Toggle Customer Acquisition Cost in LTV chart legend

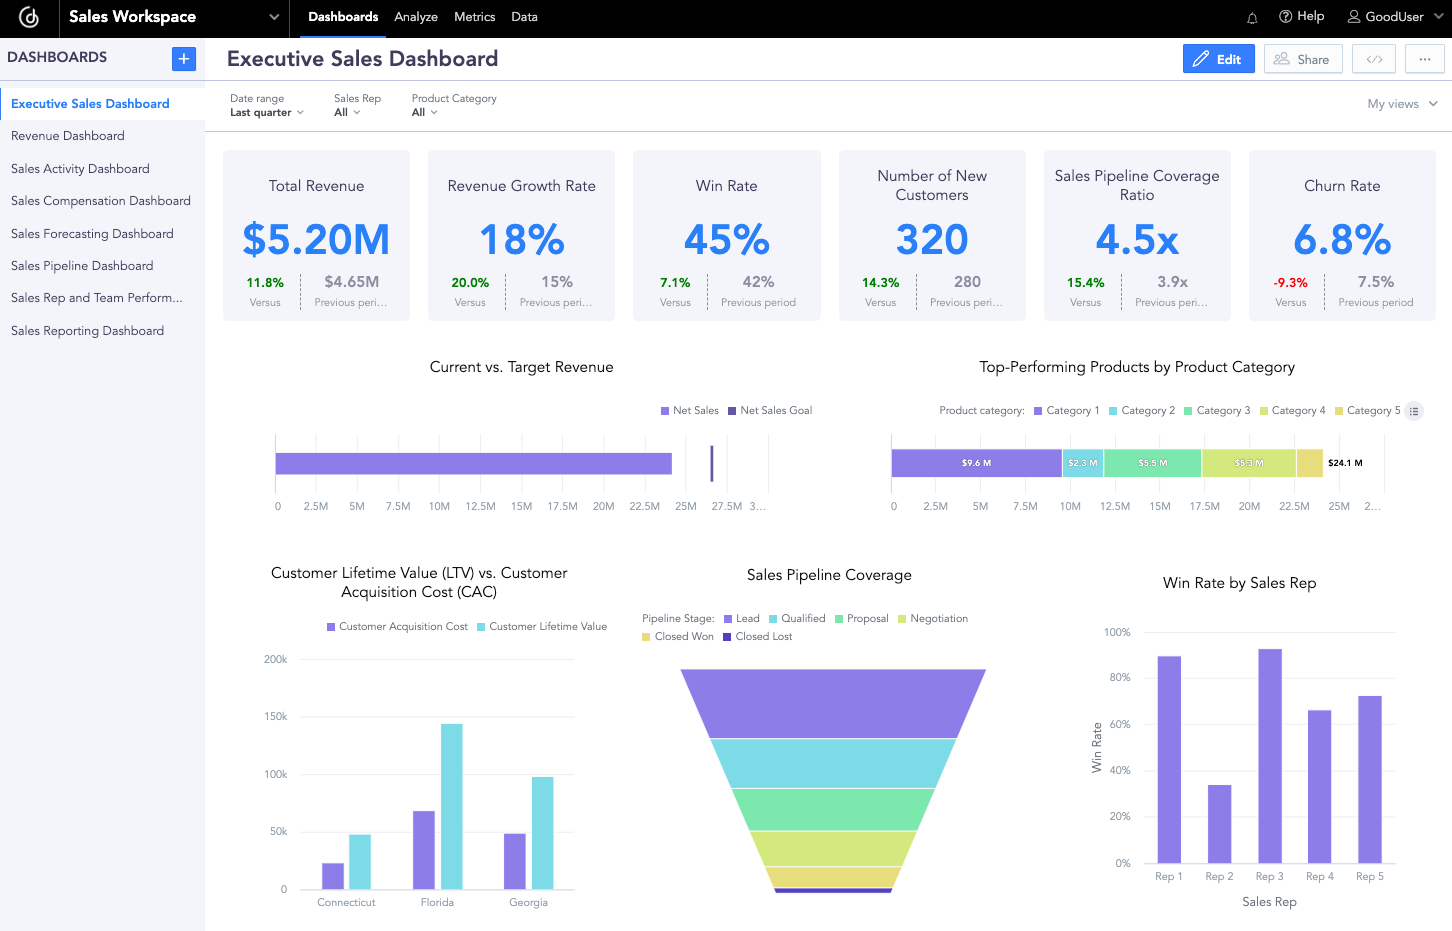click(395, 626)
